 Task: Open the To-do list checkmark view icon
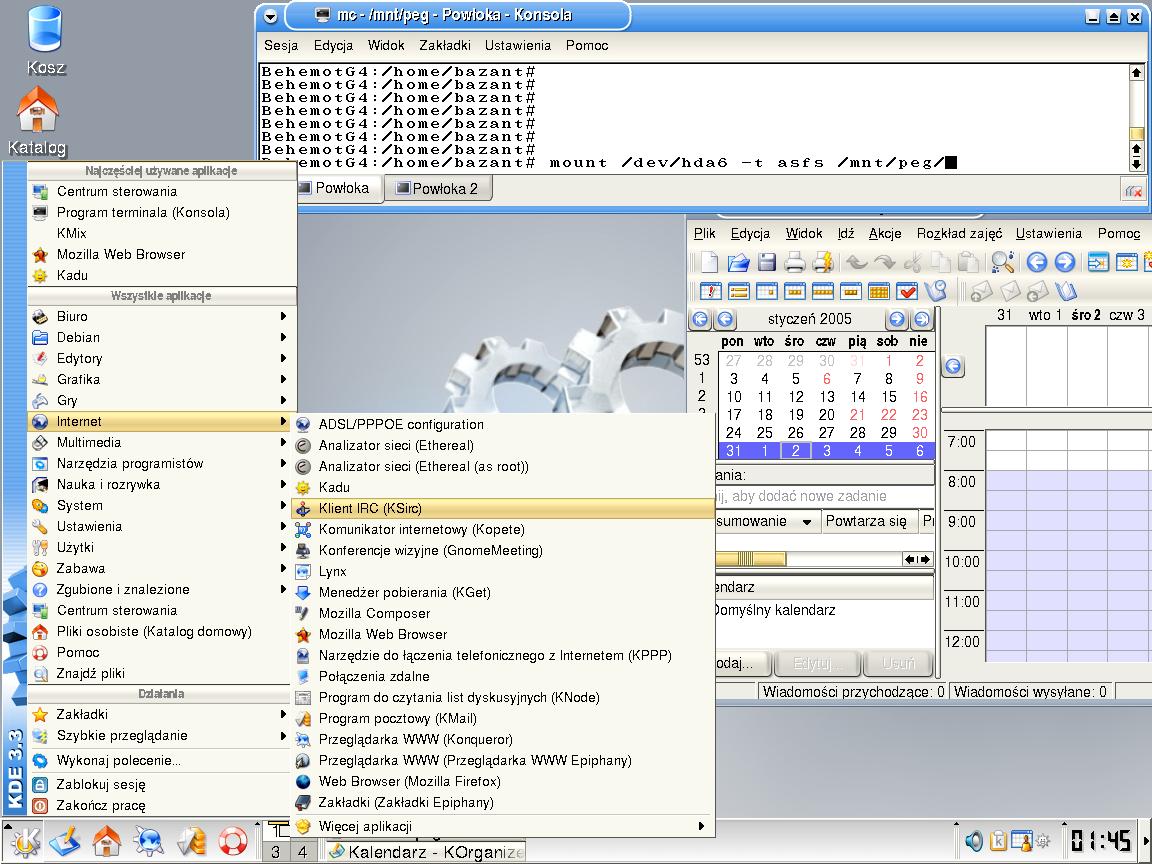click(x=907, y=291)
